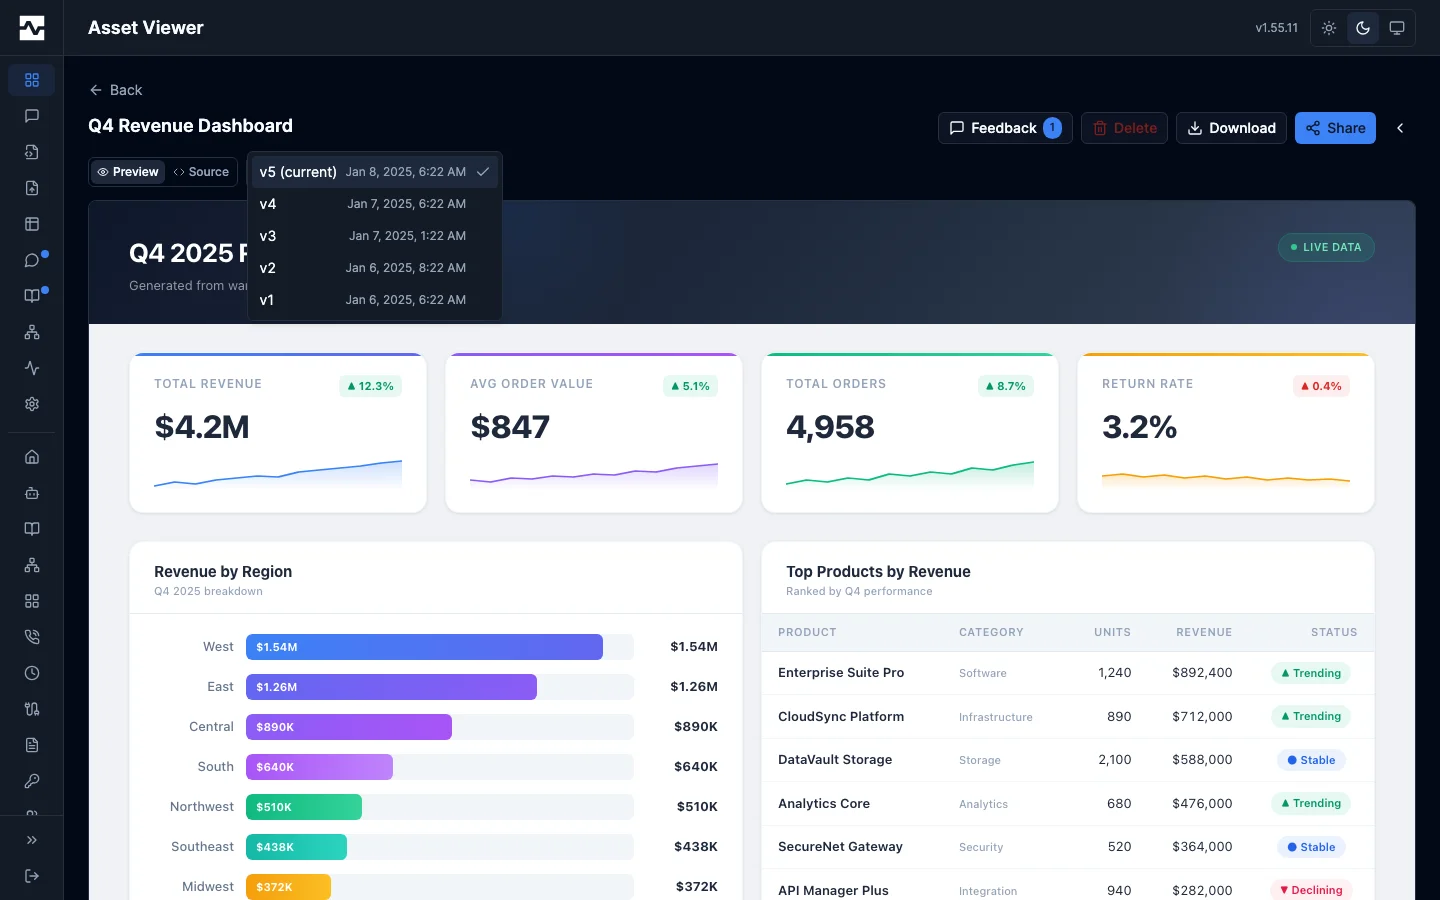Switch to system theme monitor icon
Screen dimensions: 1440x900
tap(1397, 28)
